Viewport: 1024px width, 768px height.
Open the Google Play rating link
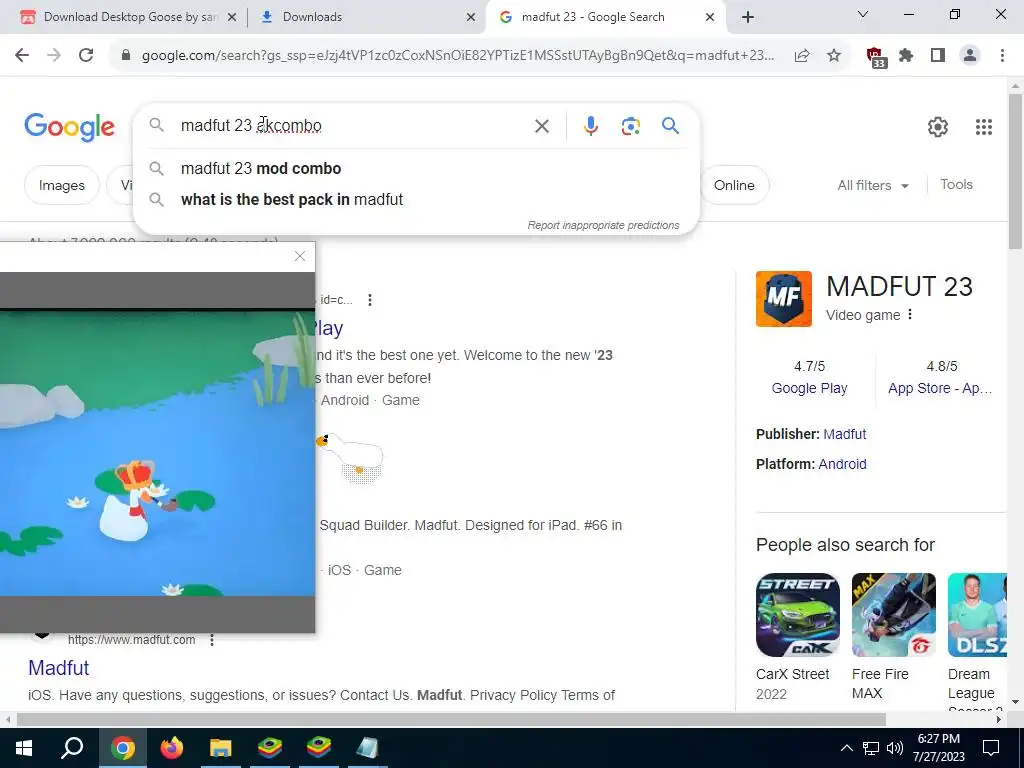point(809,388)
